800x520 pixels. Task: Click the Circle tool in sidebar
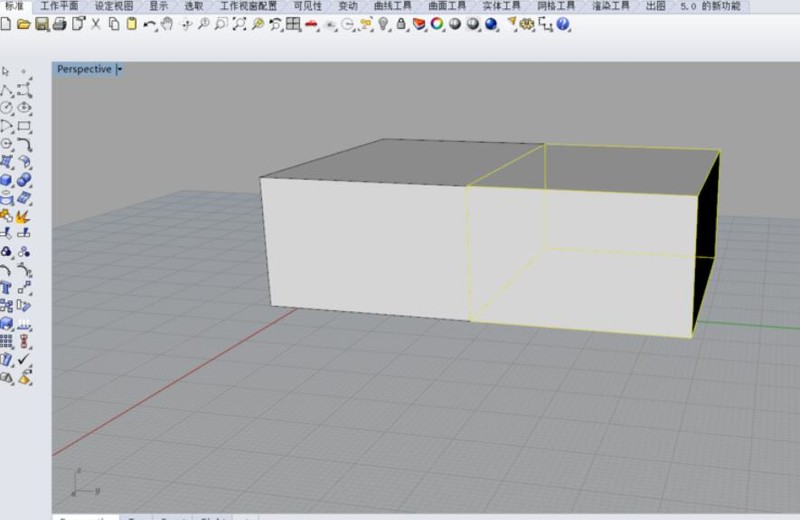(6, 108)
